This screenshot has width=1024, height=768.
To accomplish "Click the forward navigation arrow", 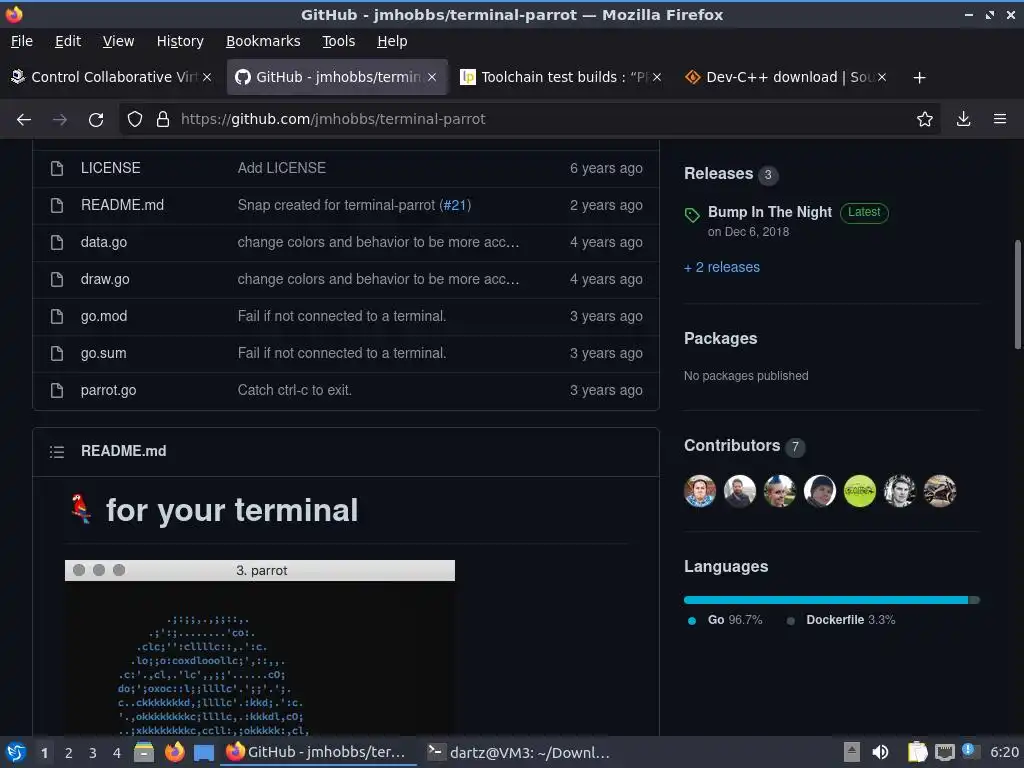I will pyautogui.click(x=59, y=120).
